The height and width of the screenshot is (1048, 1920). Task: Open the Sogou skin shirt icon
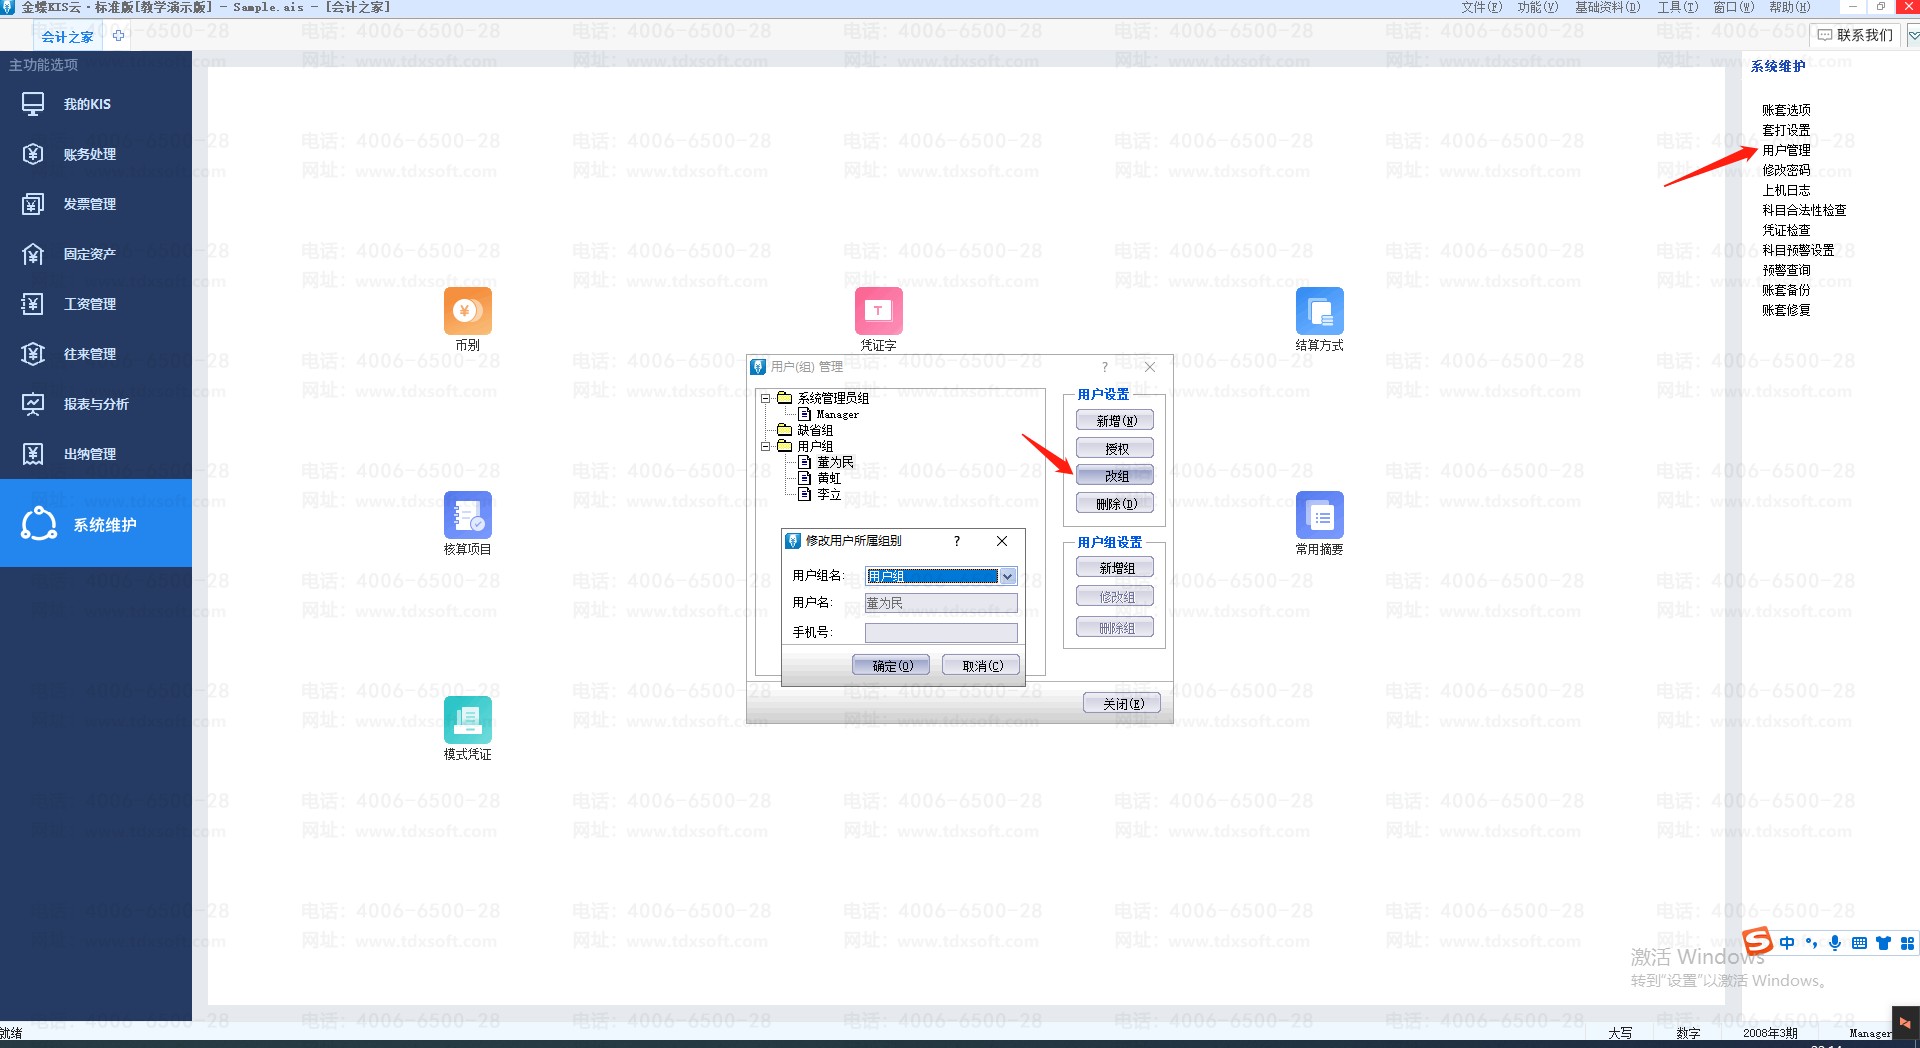[x=1883, y=943]
